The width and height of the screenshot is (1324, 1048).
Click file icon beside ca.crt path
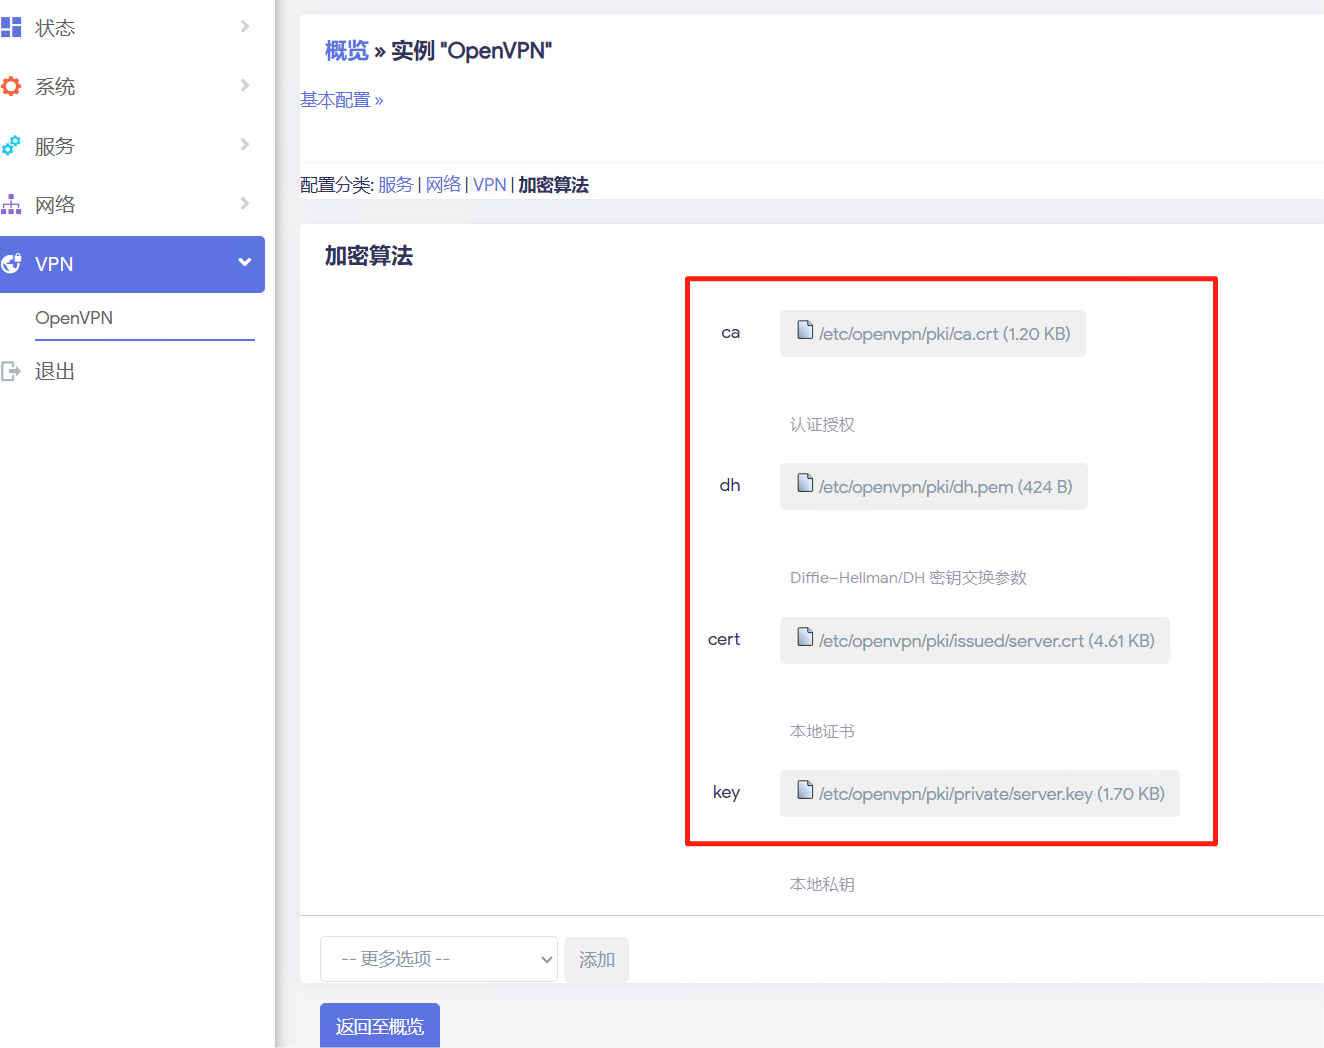pyautogui.click(x=805, y=330)
